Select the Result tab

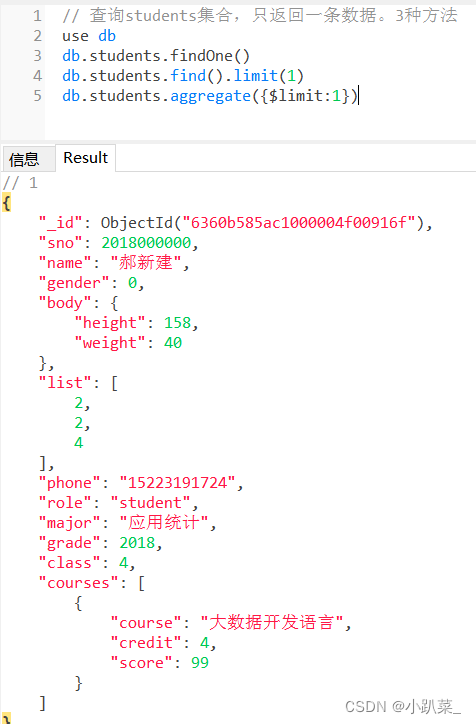click(x=85, y=158)
